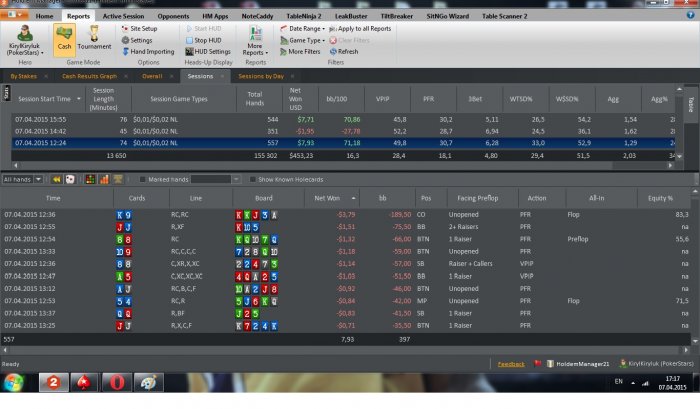
Task: Switch to Sessions by Day report tab
Action: point(261,76)
